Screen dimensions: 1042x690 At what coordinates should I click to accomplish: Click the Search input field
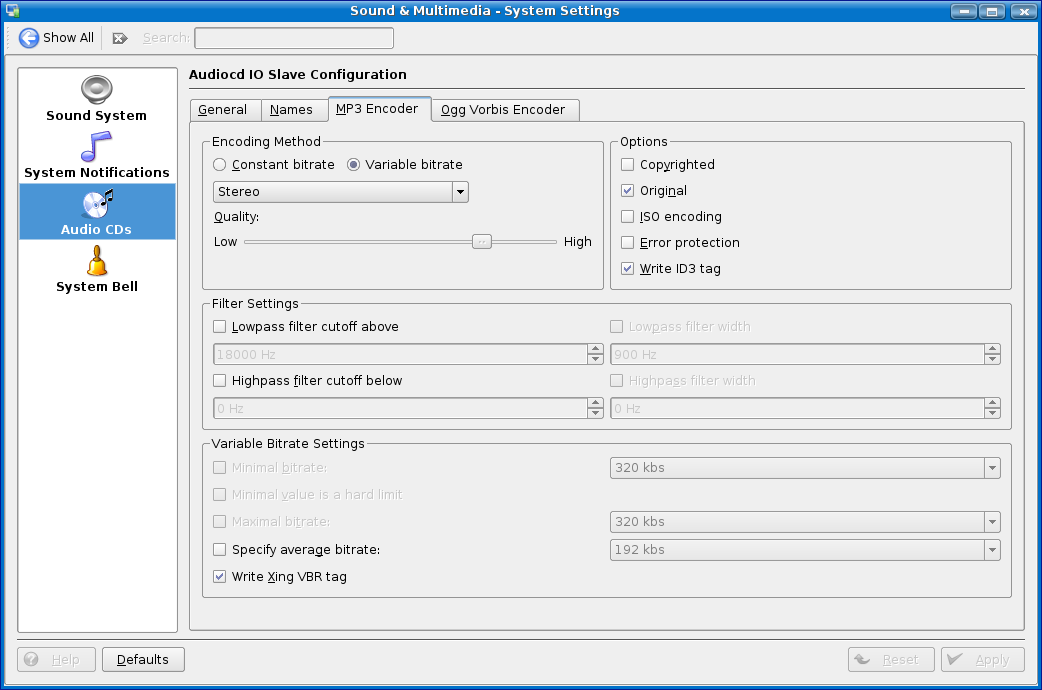tap(294, 38)
